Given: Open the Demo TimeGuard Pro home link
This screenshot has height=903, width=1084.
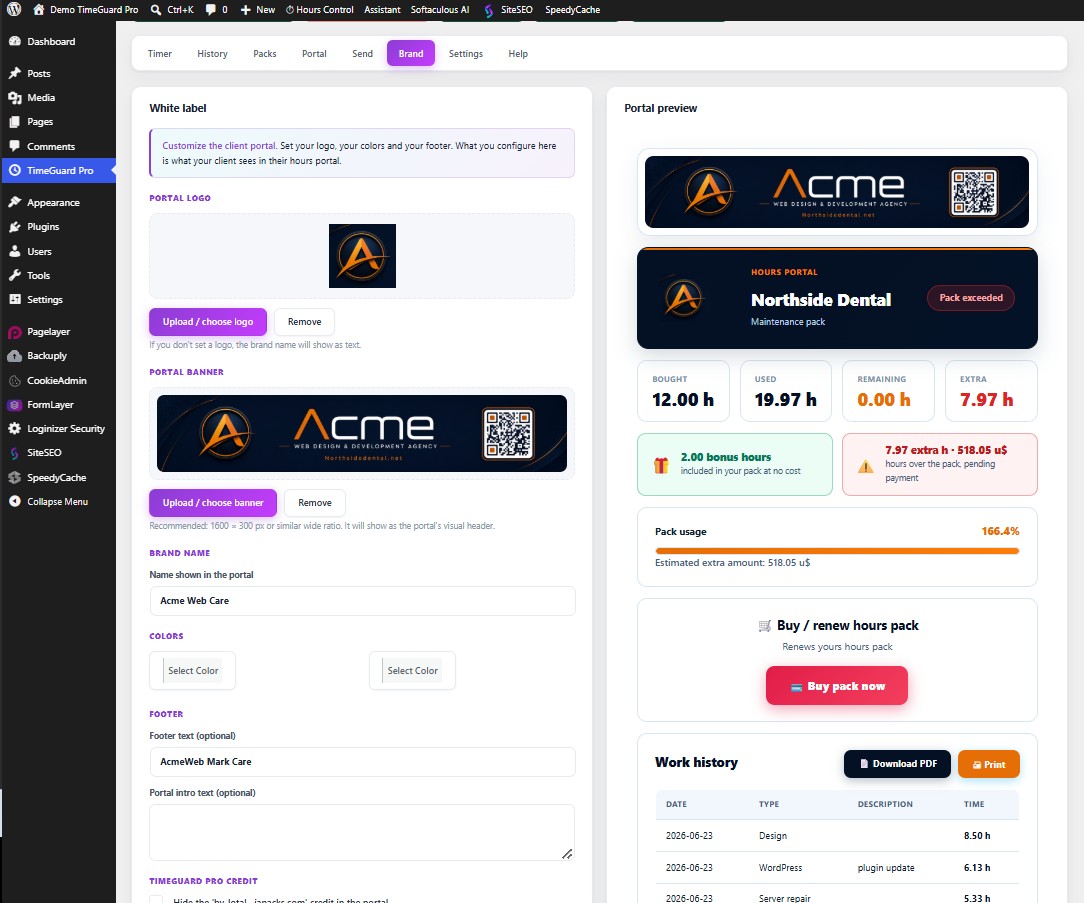Looking at the screenshot, I should 86,10.
